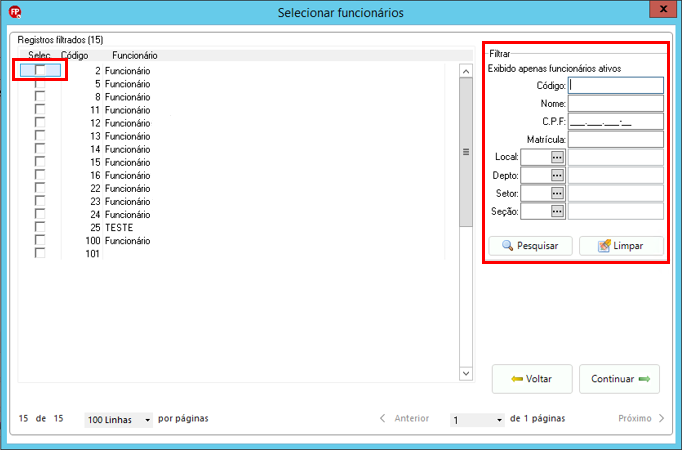The width and height of the screenshot is (682, 450).
Task: Click scrollbar up arrow in employee list
Action: coord(466,71)
